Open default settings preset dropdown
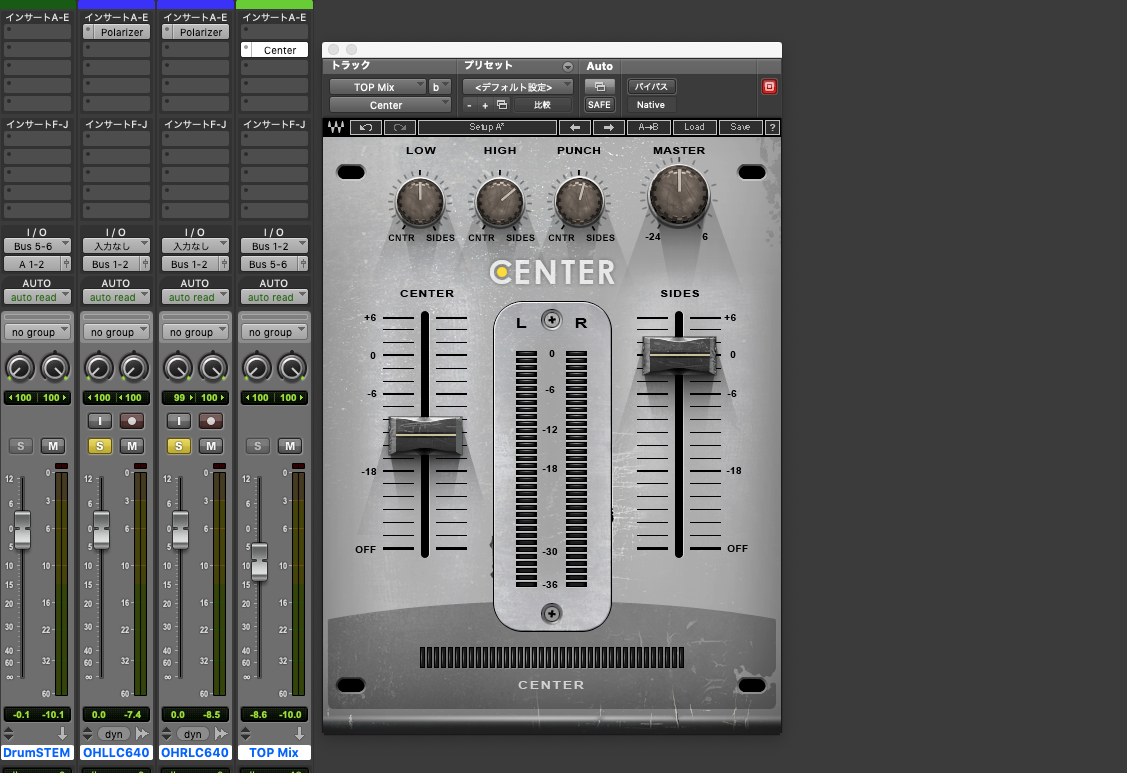1127x773 pixels. pyautogui.click(x=518, y=87)
